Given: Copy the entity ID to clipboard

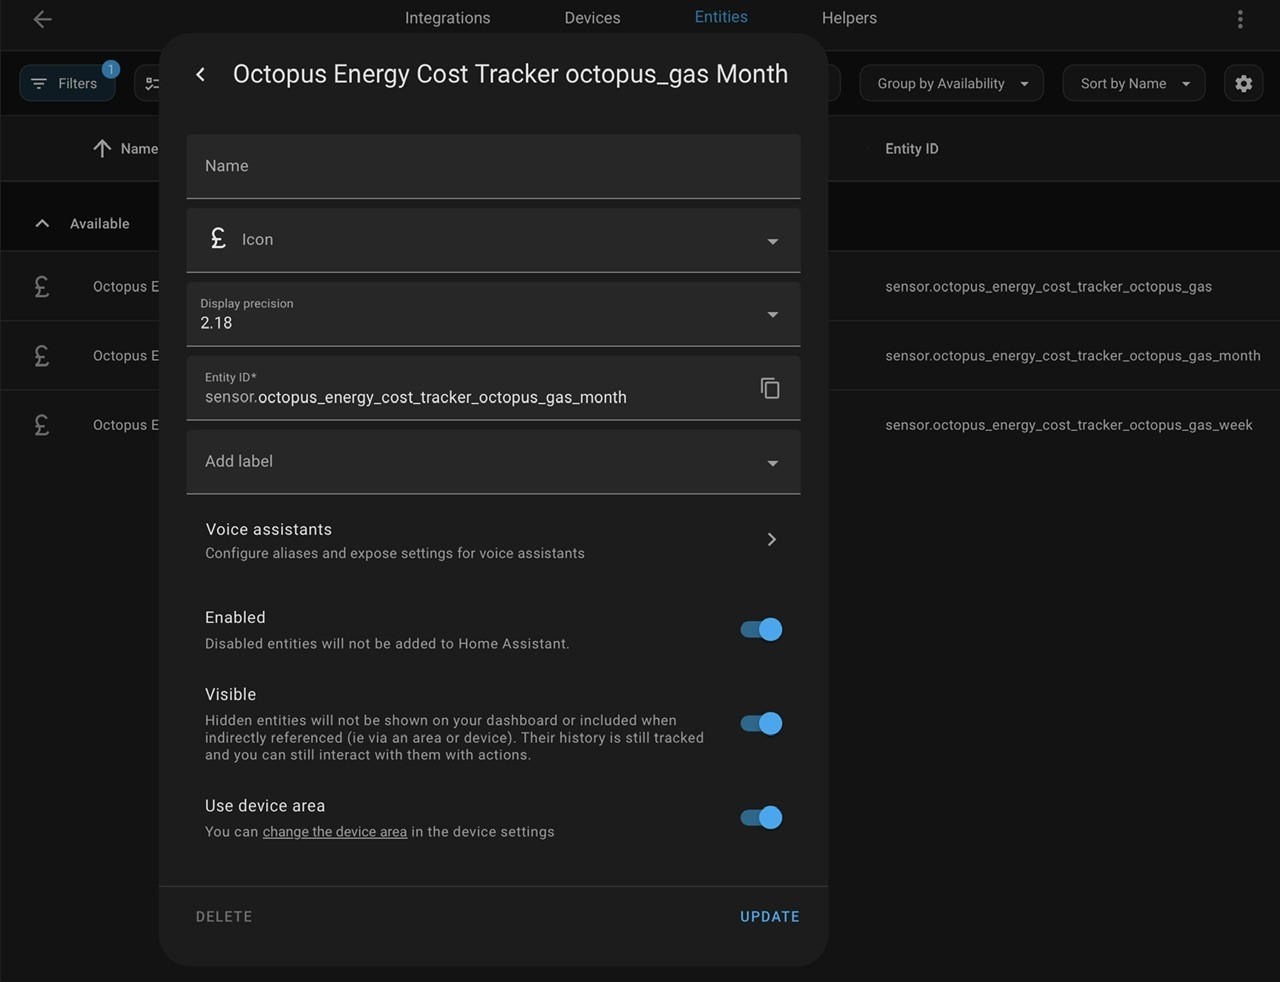Looking at the screenshot, I should 770,388.
